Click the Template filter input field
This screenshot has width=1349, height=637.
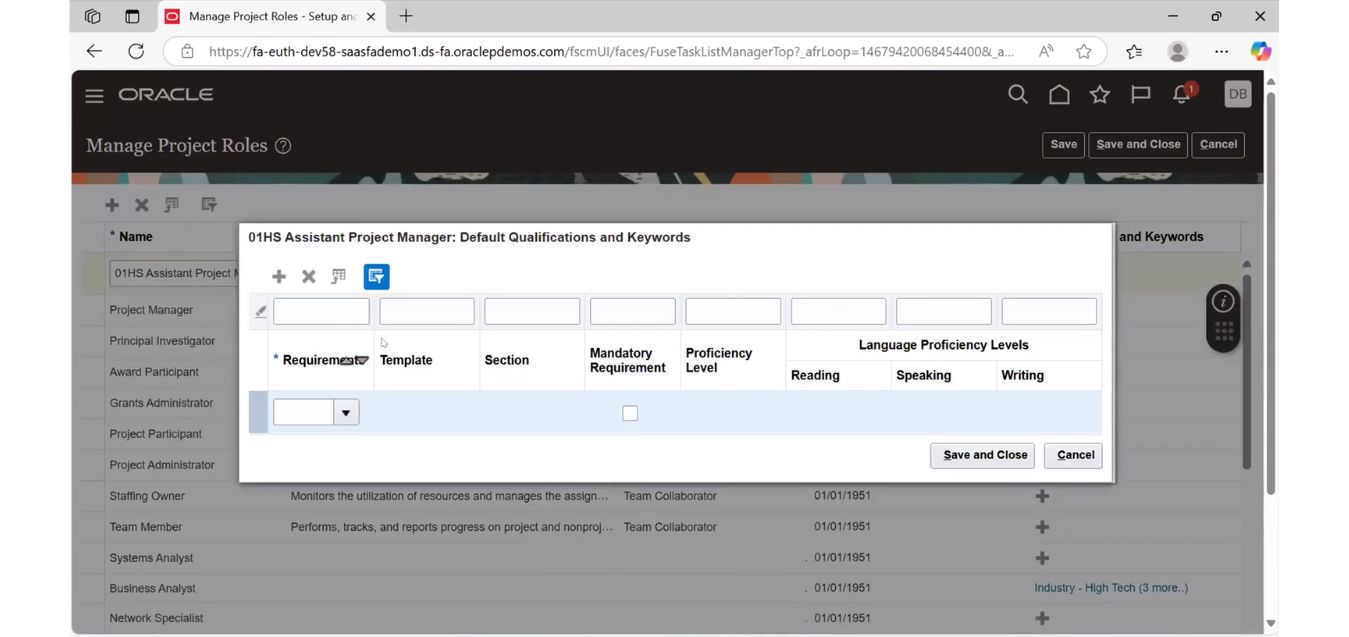point(426,310)
